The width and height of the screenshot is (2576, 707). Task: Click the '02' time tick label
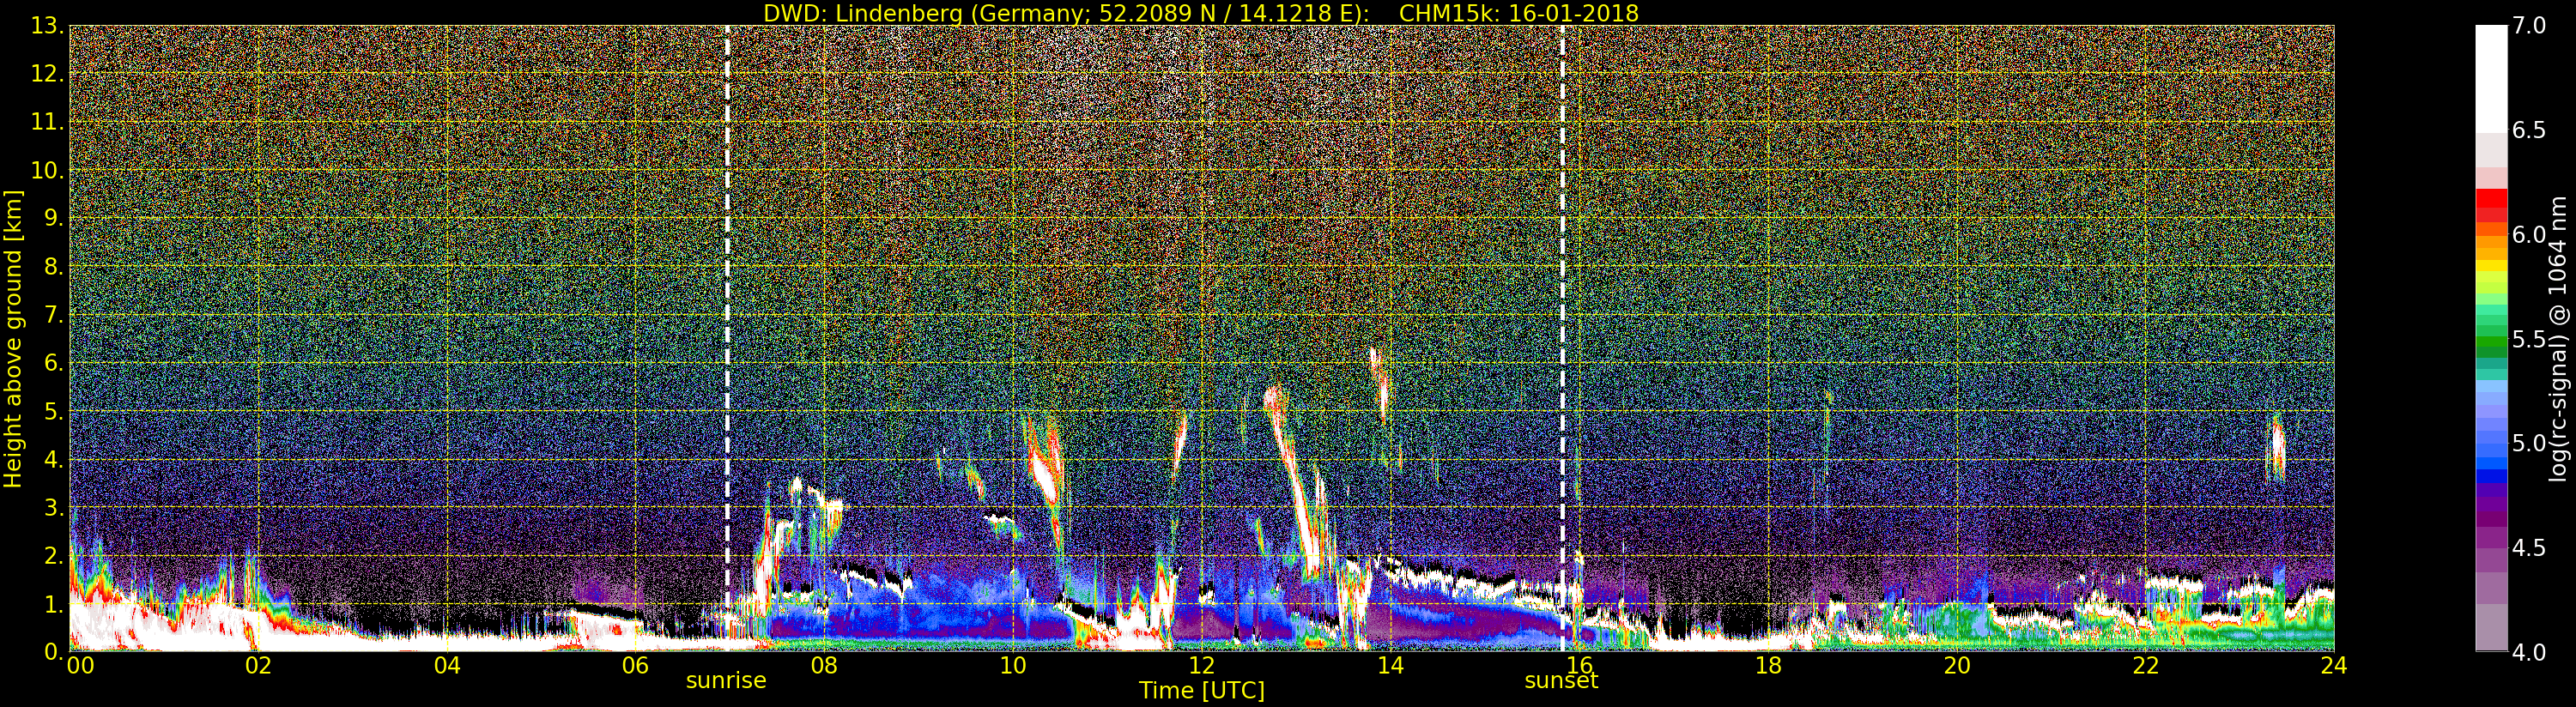(x=258, y=665)
